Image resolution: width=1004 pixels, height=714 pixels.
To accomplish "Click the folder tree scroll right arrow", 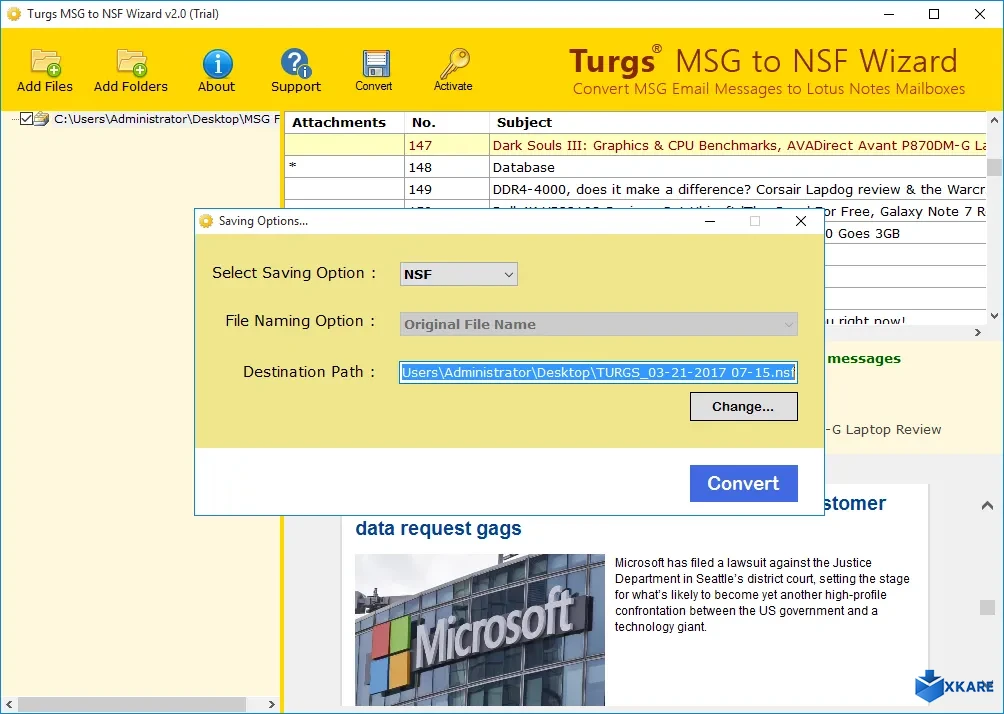I will 271,704.
